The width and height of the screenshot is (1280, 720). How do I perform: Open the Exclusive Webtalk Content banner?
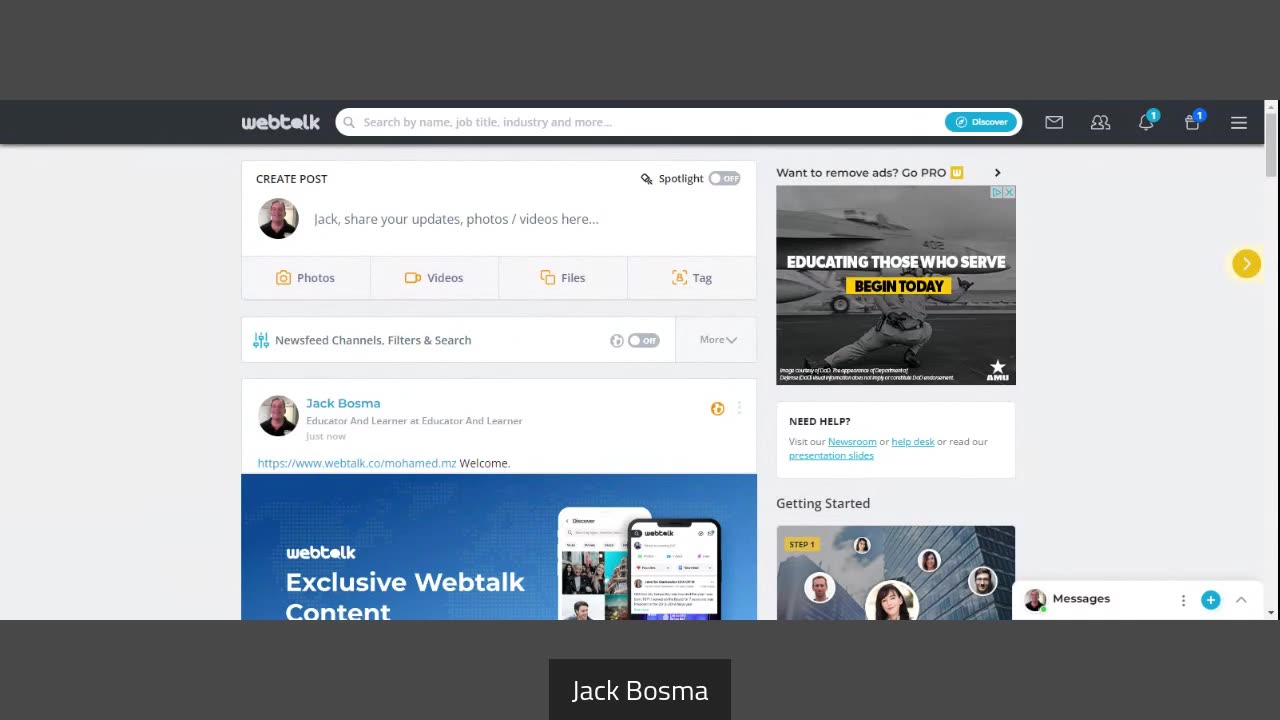(499, 547)
